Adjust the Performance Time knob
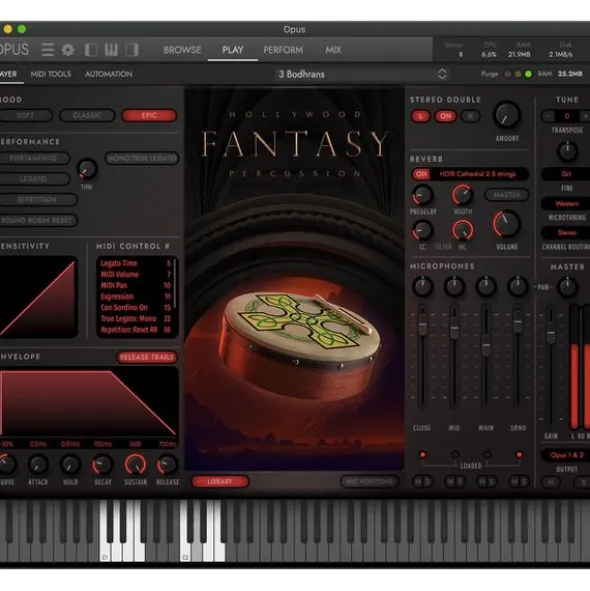This screenshot has width=590, height=591. pos(87,169)
